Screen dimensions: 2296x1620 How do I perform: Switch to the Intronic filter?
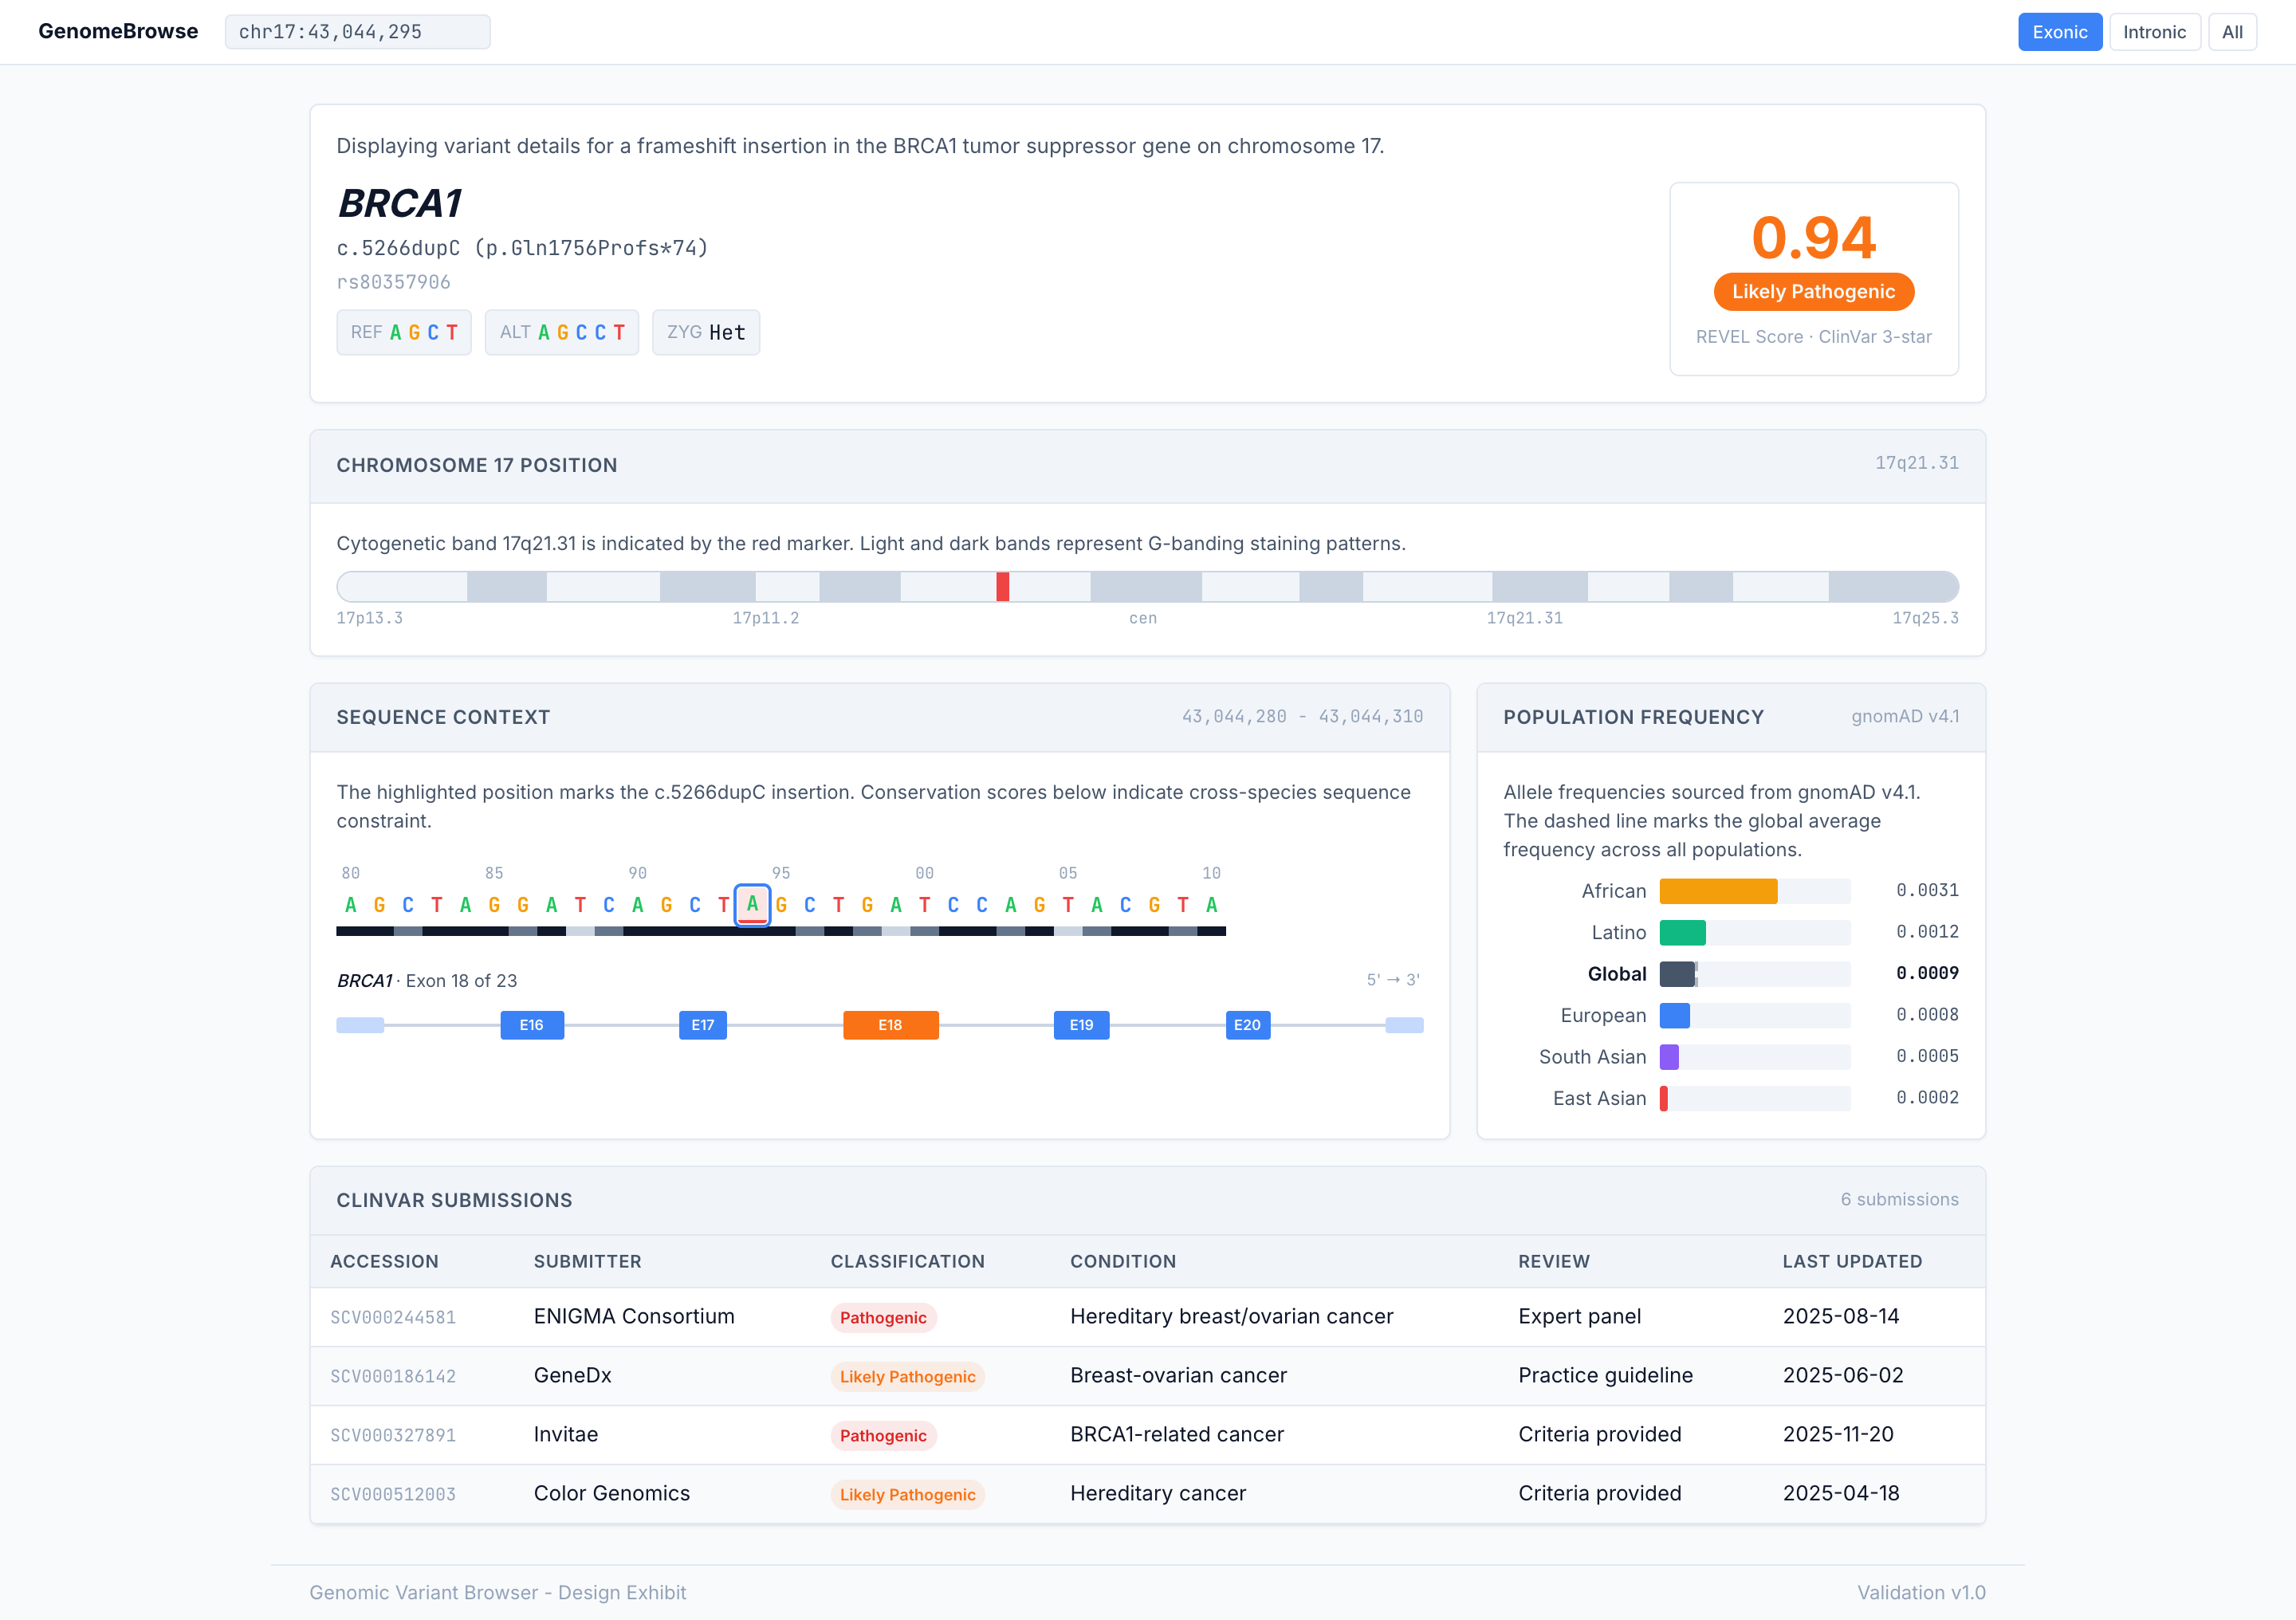coord(2153,32)
